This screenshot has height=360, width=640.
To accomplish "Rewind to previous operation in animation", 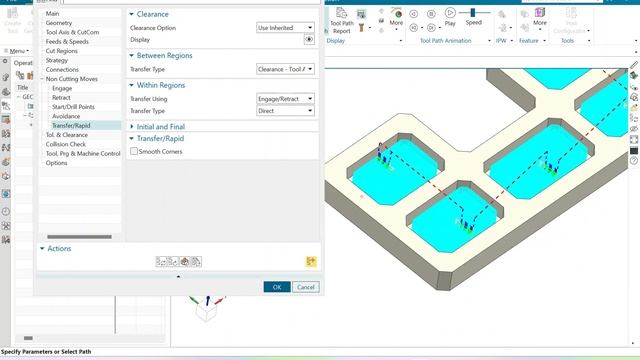I will pos(413,28).
